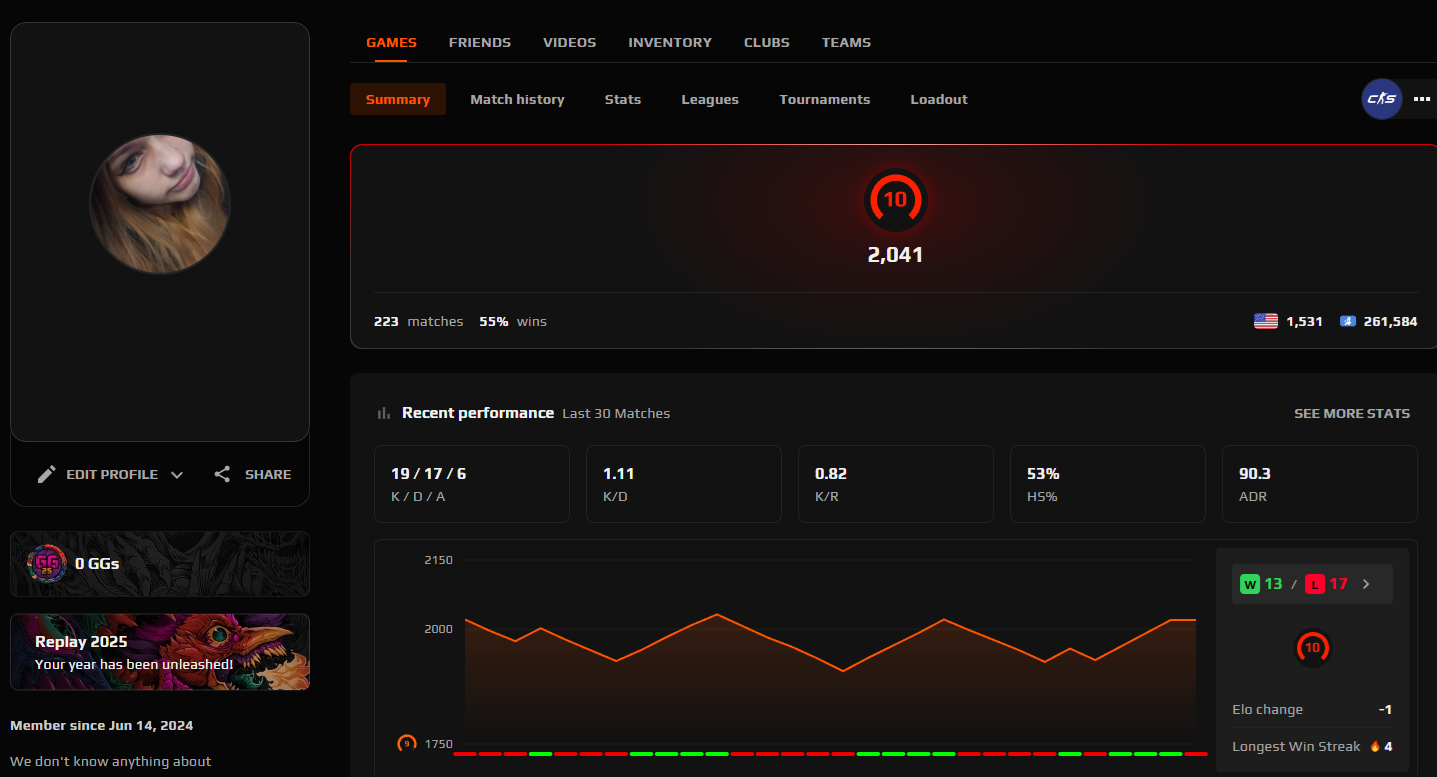Click the Share icon below the avatar
Viewport: 1437px width, 777px height.
(222, 474)
